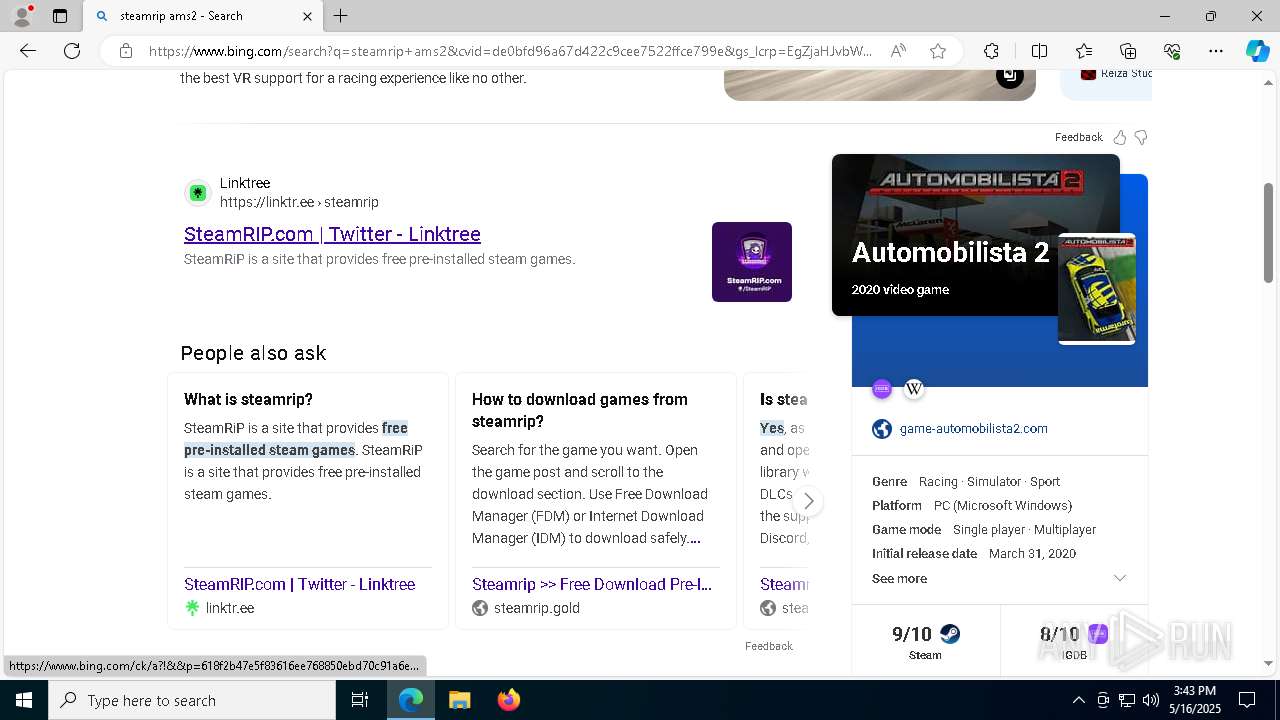Click thumbs down feedback icon
This screenshot has height=720, width=1280.
pos(1141,137)
